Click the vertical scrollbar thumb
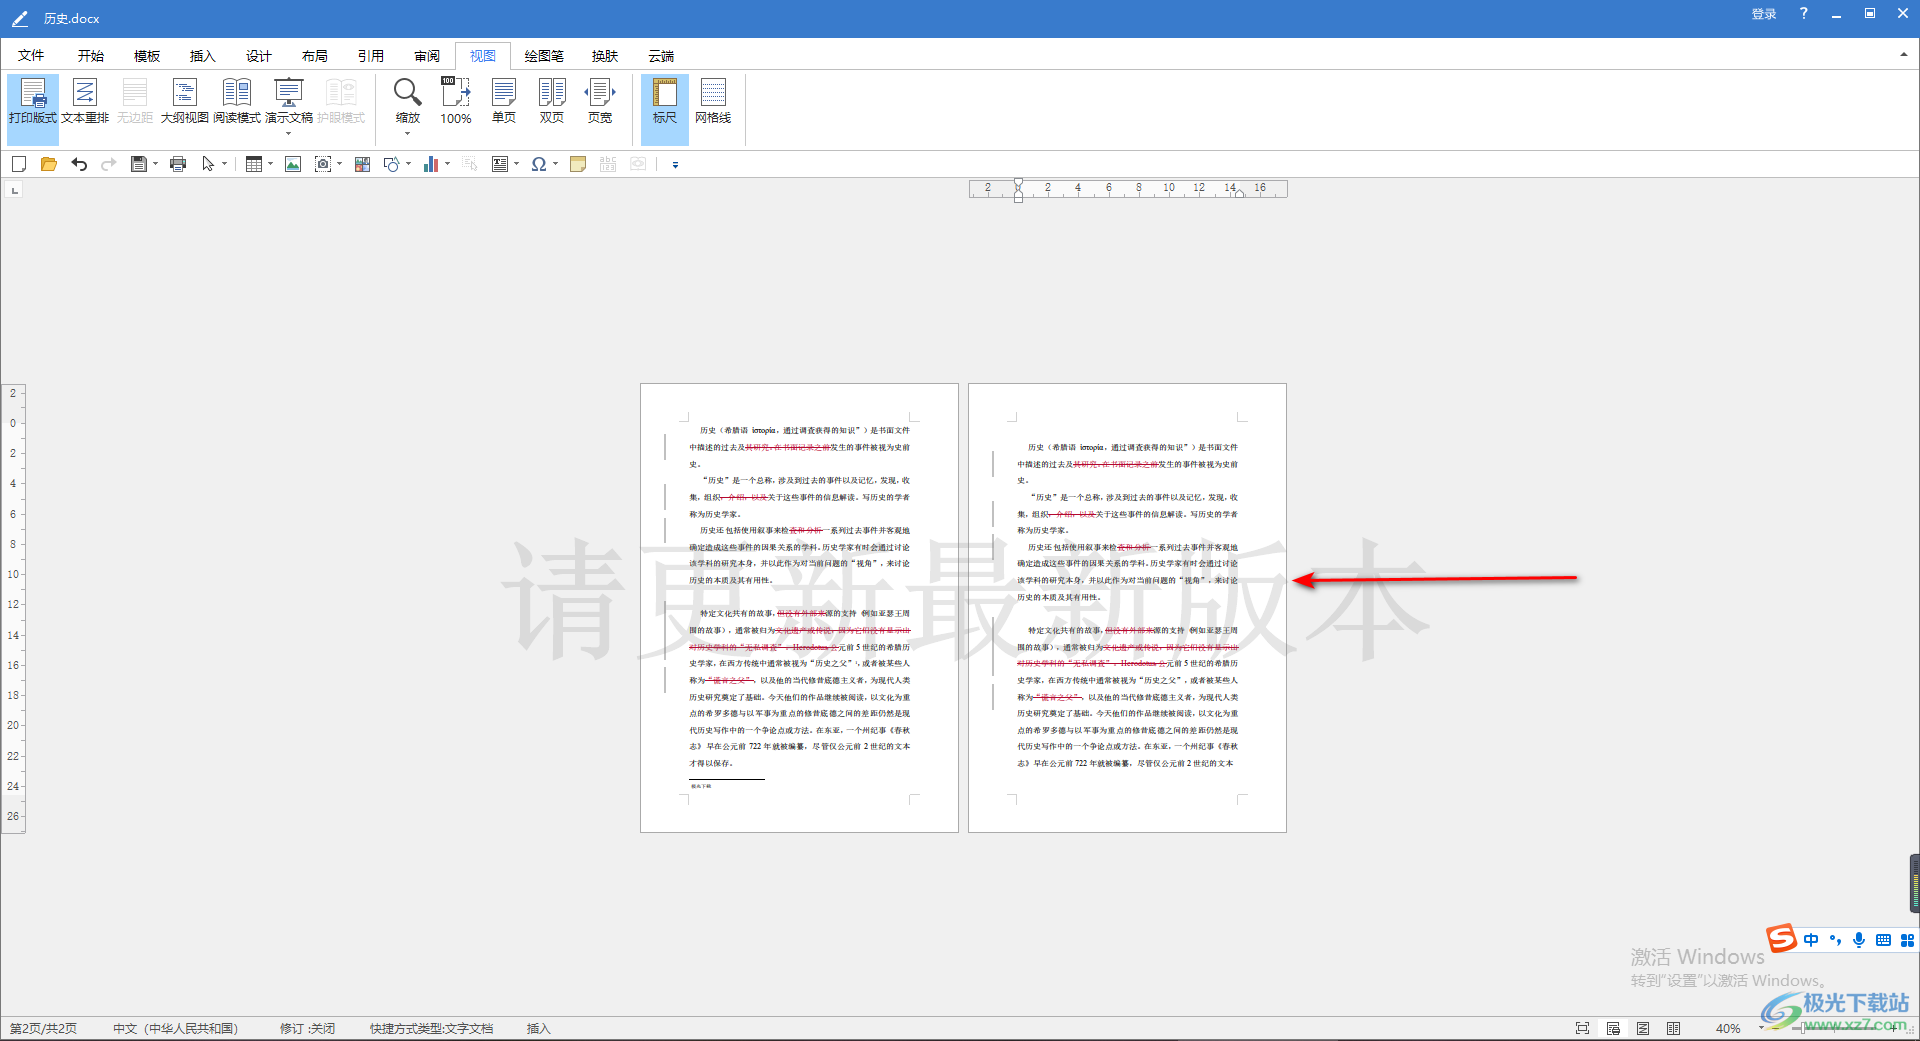Image resolution: width=1920 pixels, height=1041 pixels. coord(1914,883)
